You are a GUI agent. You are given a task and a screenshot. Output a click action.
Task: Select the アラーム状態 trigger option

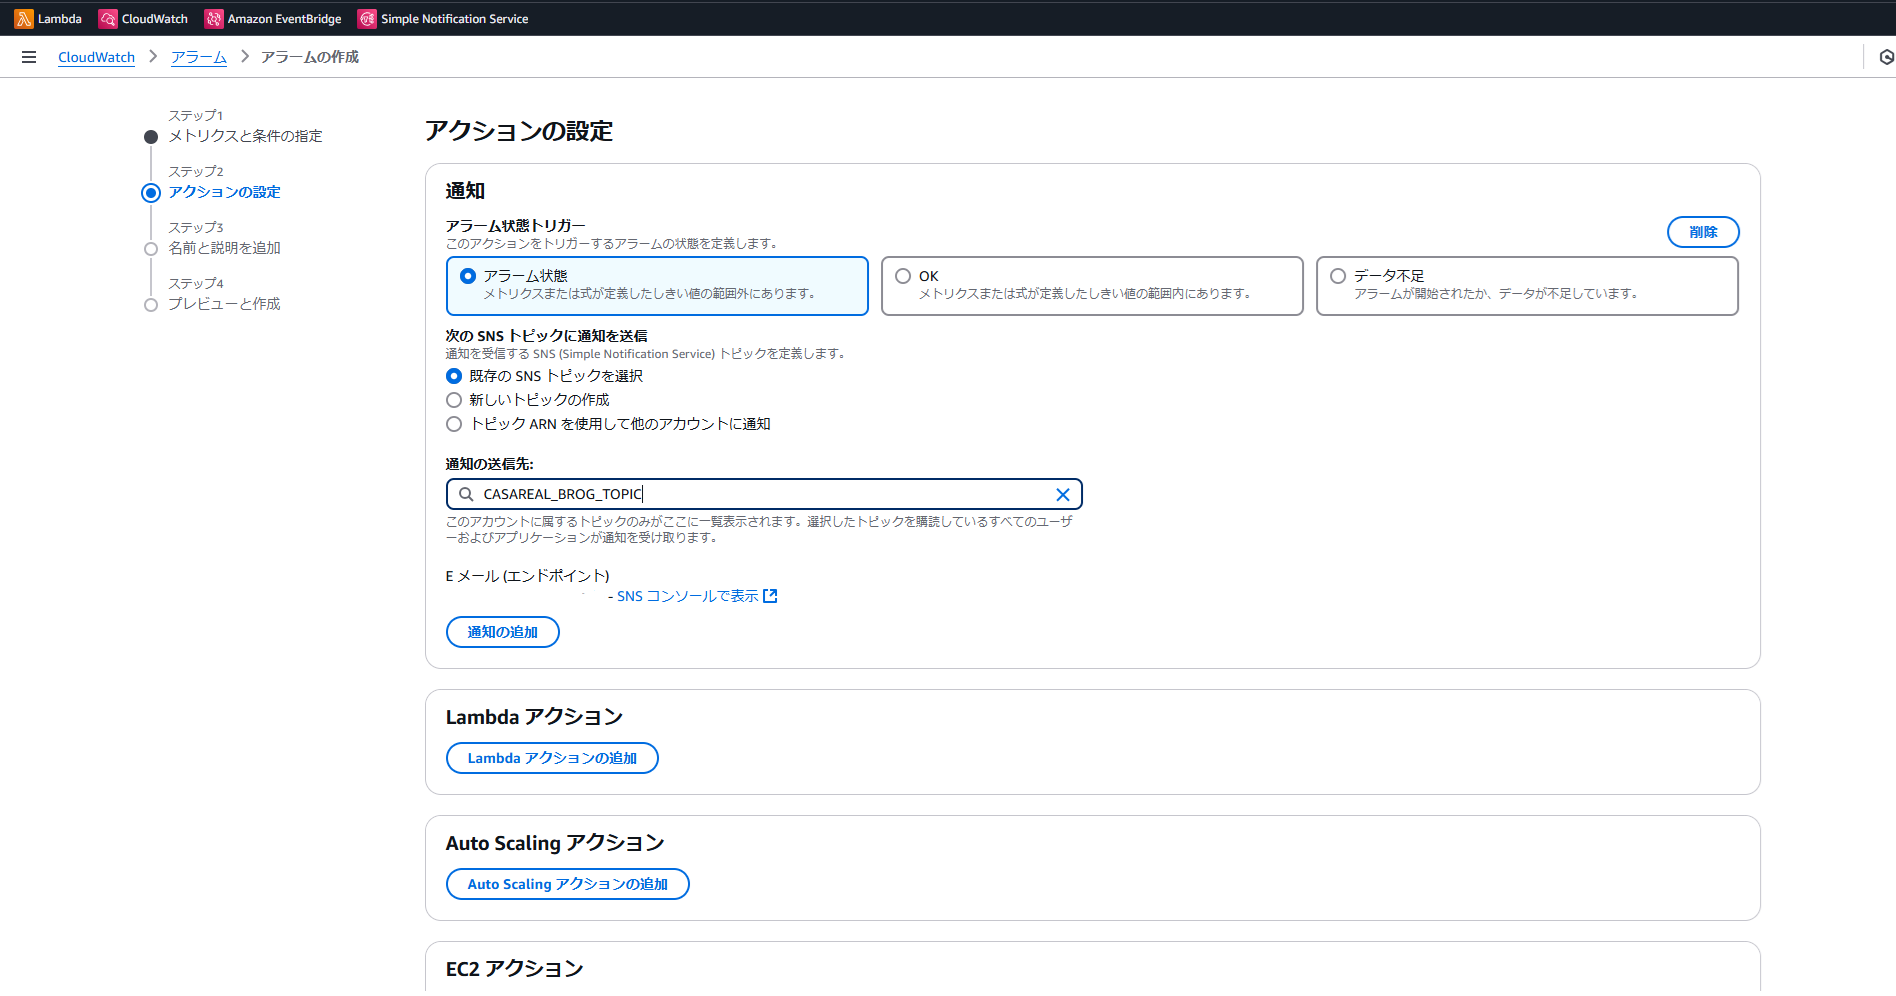tap(657, 286)
